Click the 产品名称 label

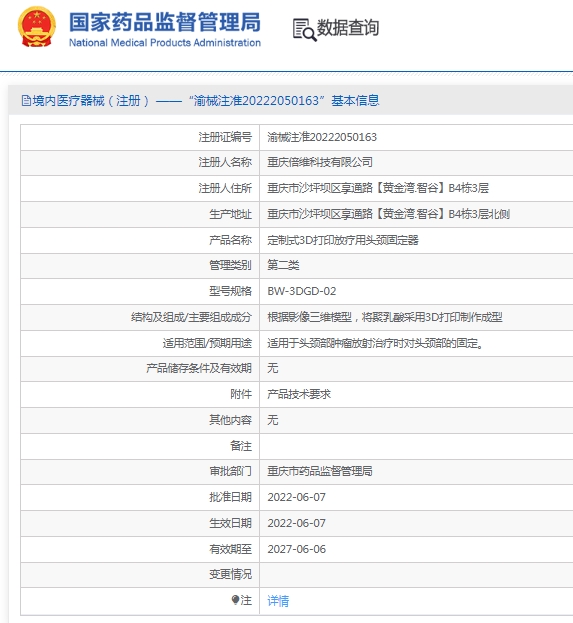[230, 240]
